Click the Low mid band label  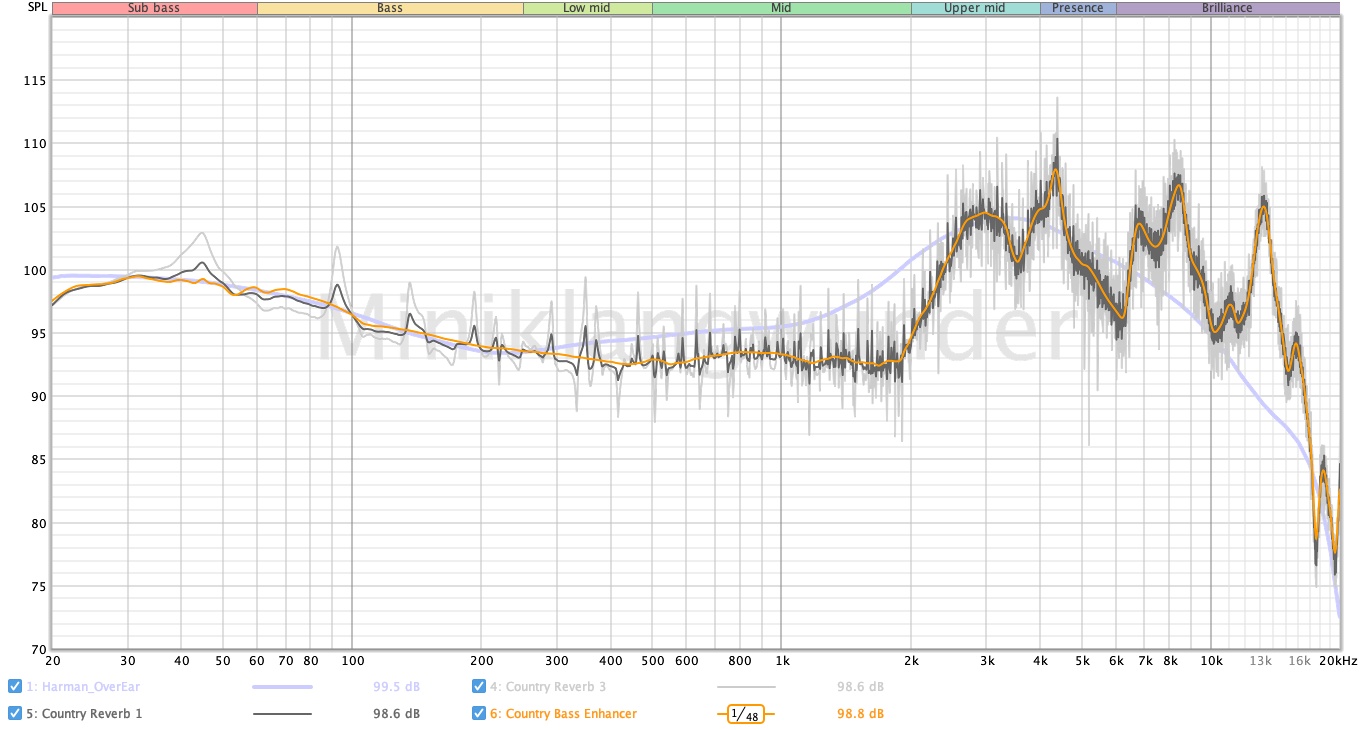click(587, 8)
